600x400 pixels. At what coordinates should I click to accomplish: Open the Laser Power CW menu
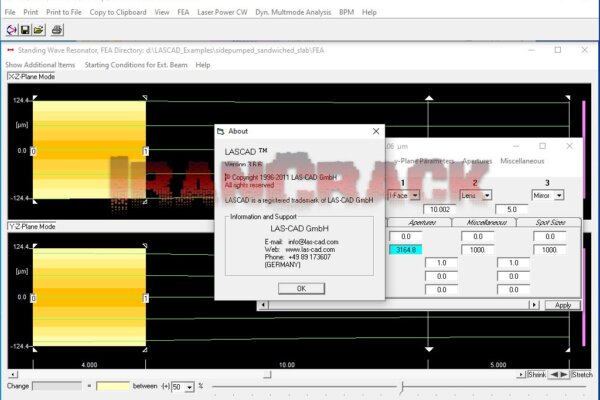click(x=222, y=12)
